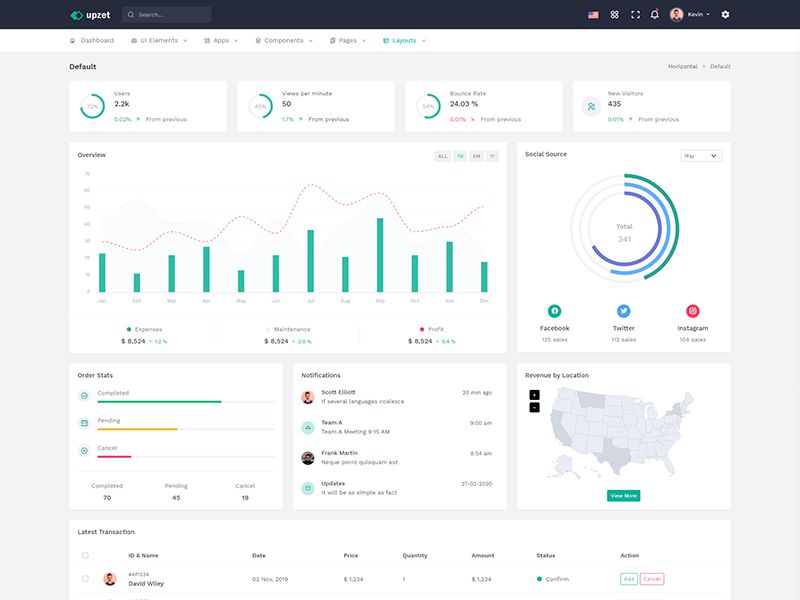
Task: Check the David Wiley row checkbox
Action: point(85,579)
